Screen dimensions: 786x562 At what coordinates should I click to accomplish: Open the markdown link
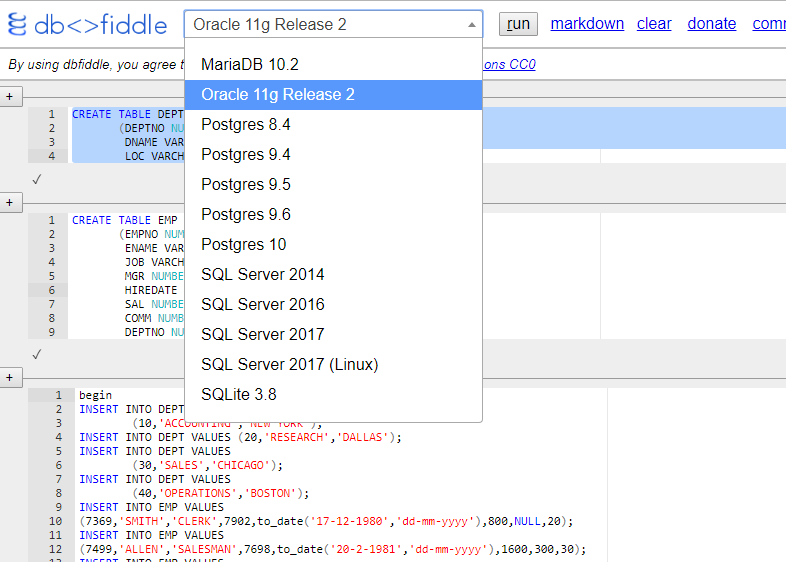click(x=587, y=24)
